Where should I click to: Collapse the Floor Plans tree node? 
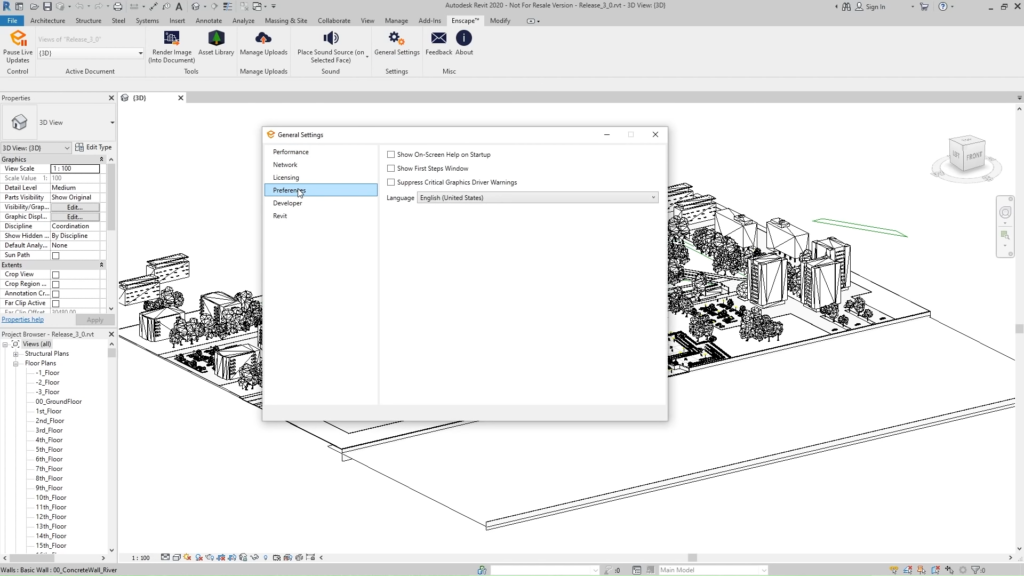16,363
